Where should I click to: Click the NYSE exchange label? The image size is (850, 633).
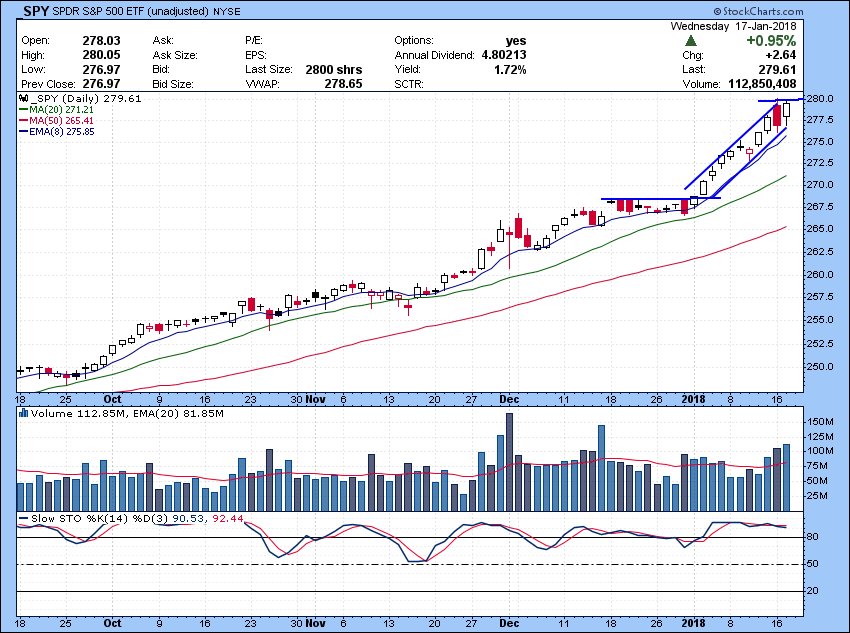pyautogui.click(x=227, y=11)
